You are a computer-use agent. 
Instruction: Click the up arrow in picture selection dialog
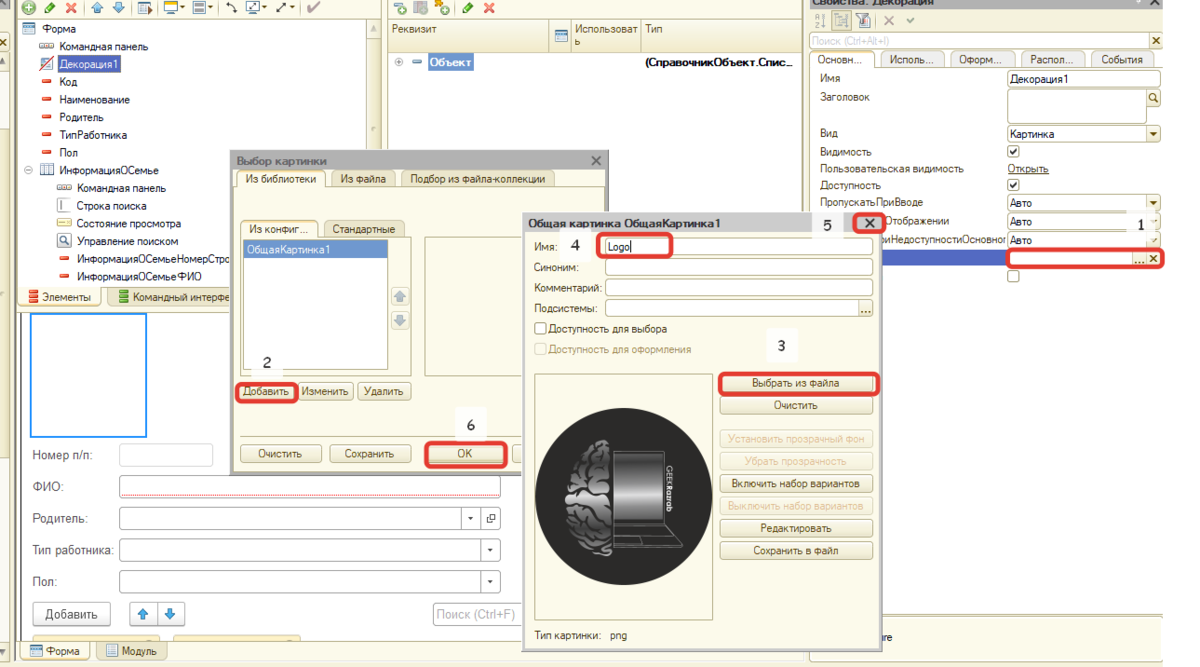(x=400, y=297)
